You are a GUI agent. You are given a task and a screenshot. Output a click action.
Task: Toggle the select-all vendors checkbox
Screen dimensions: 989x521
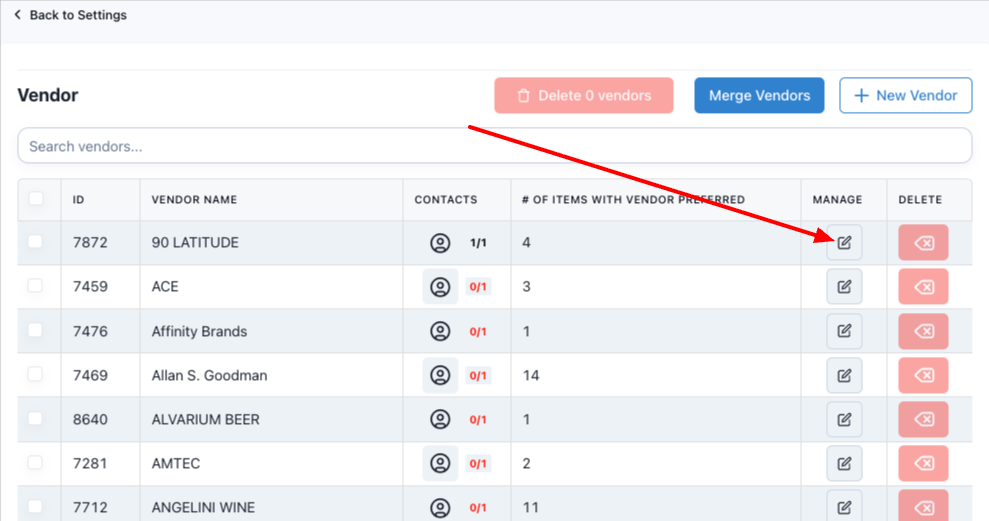tap(36, 199)
